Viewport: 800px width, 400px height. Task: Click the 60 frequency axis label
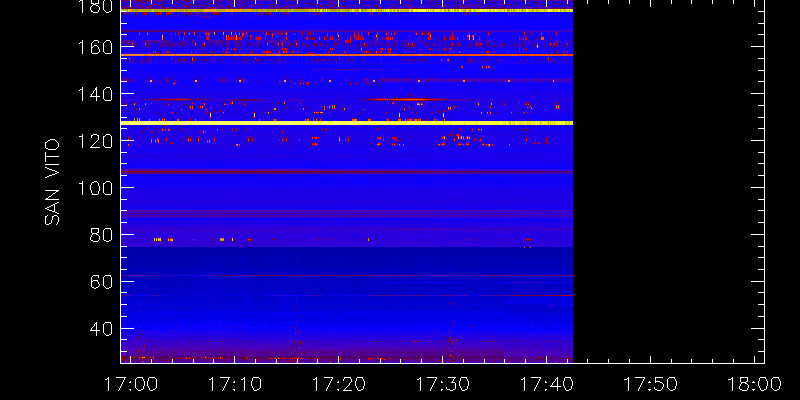[101, 282]
